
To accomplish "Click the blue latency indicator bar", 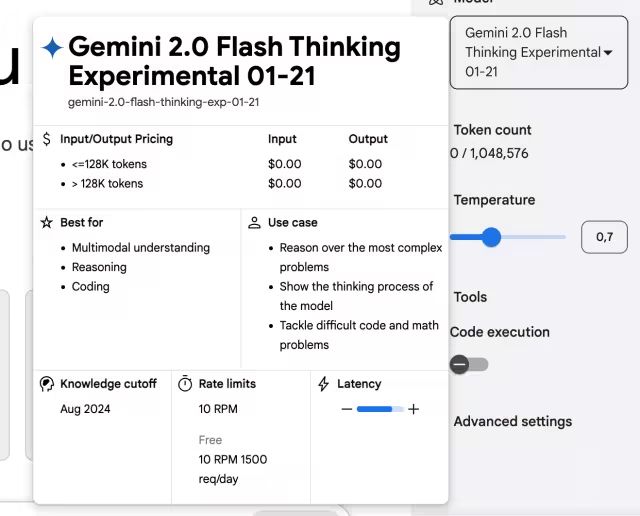I will [x=377, y=409].
